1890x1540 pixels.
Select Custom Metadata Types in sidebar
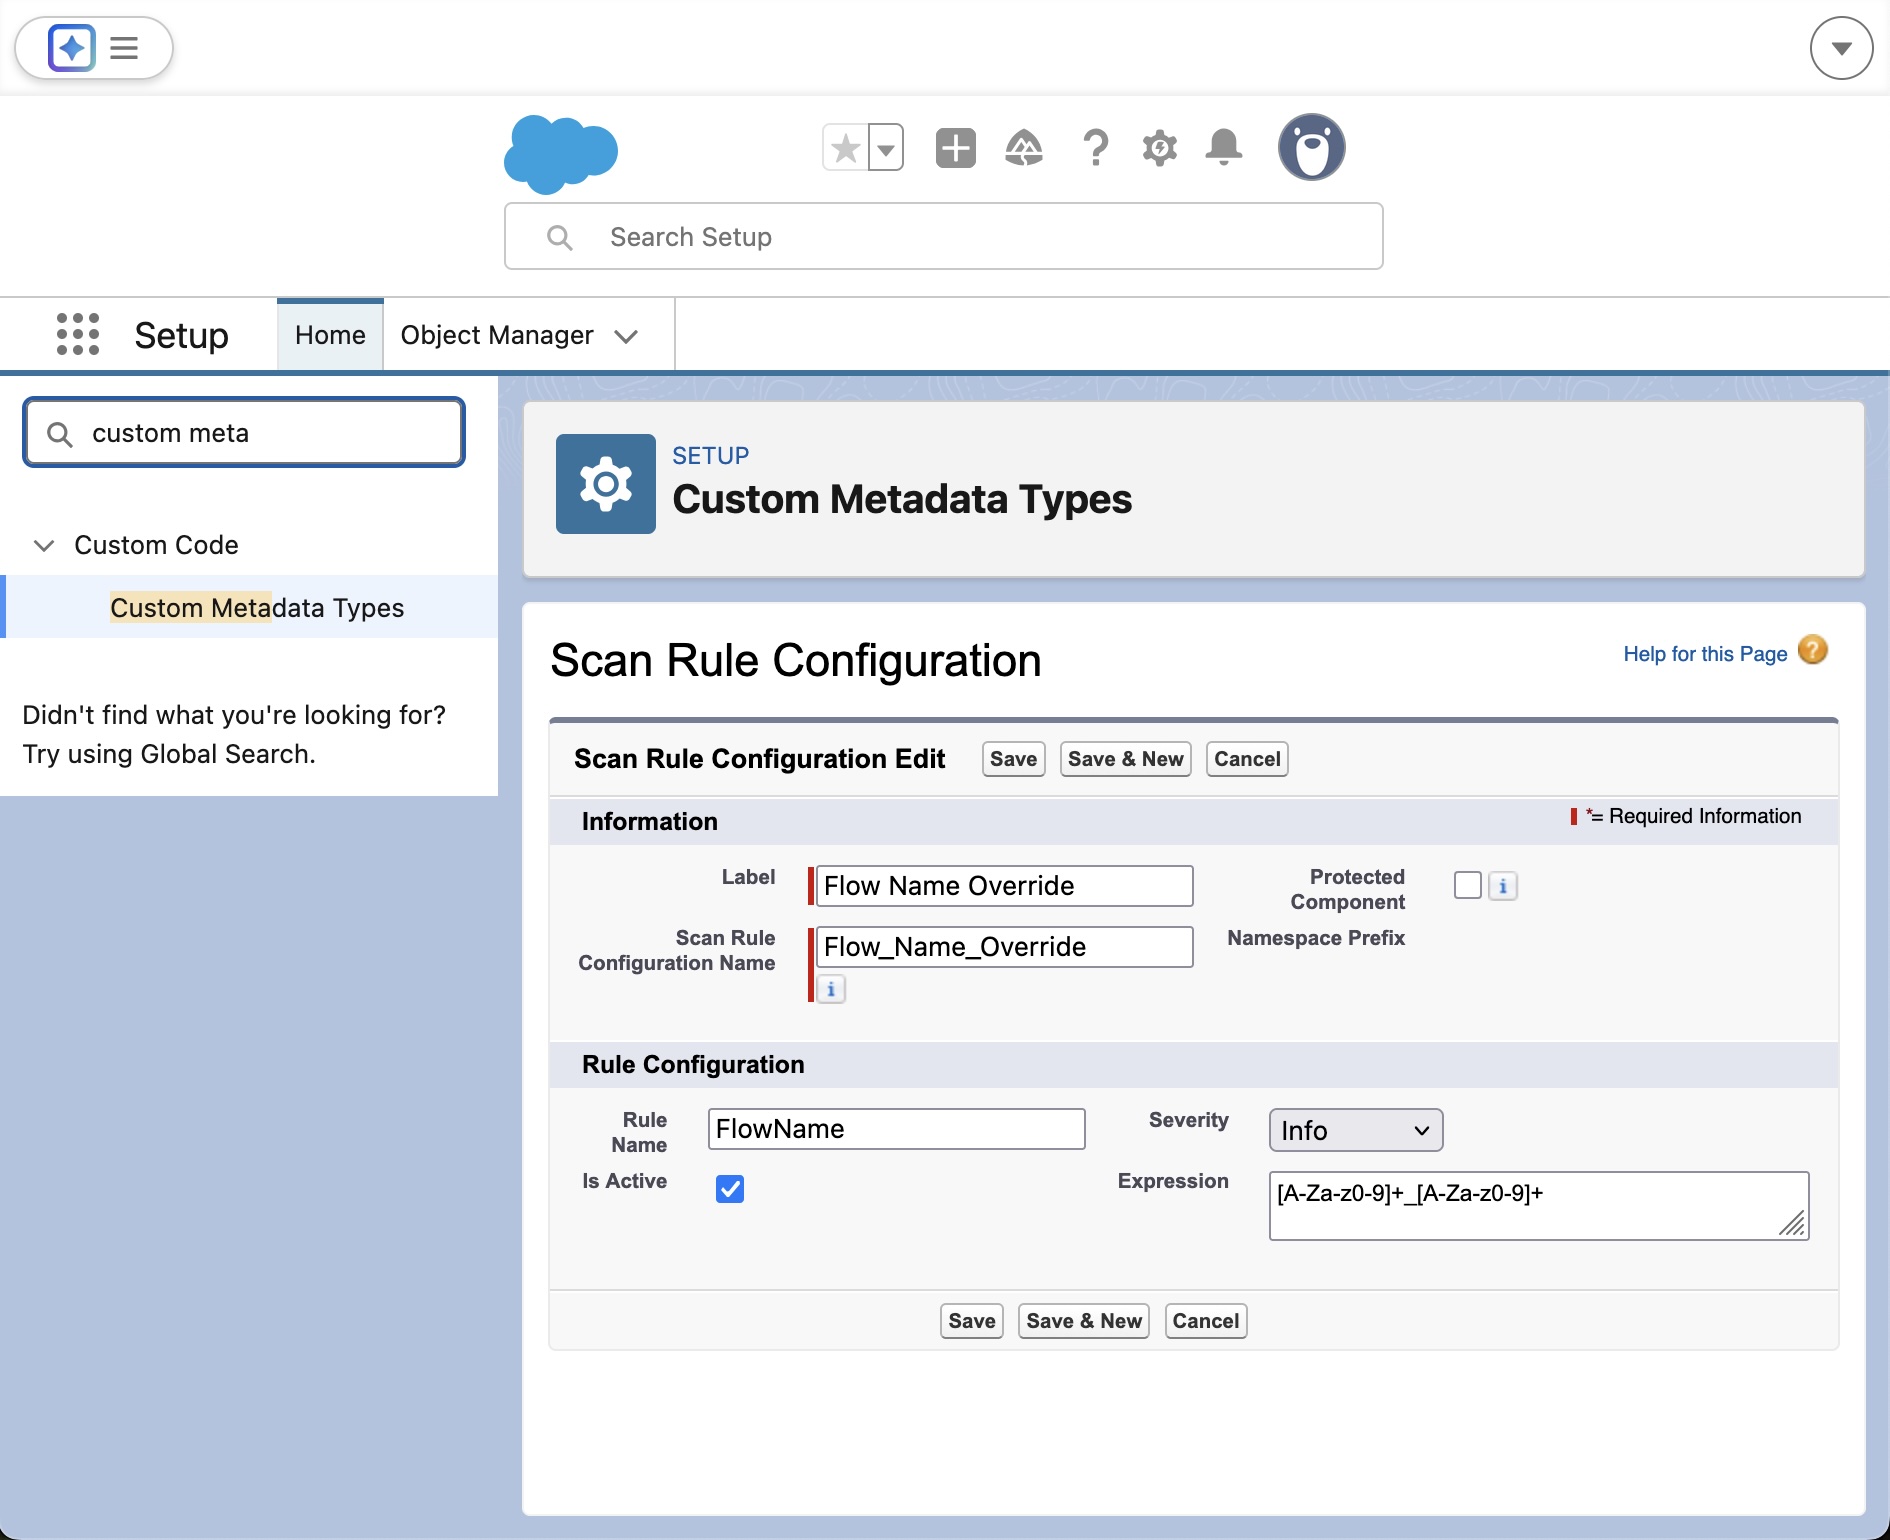click(x=257, y=608)
